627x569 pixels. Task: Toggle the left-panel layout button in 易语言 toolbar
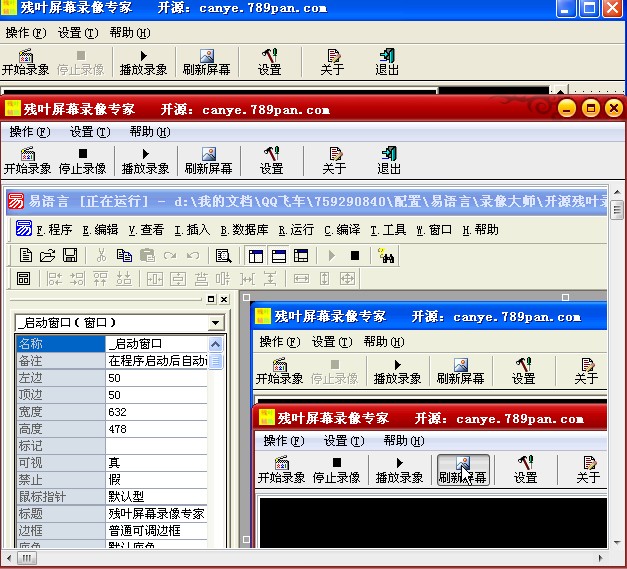point(255,255)
